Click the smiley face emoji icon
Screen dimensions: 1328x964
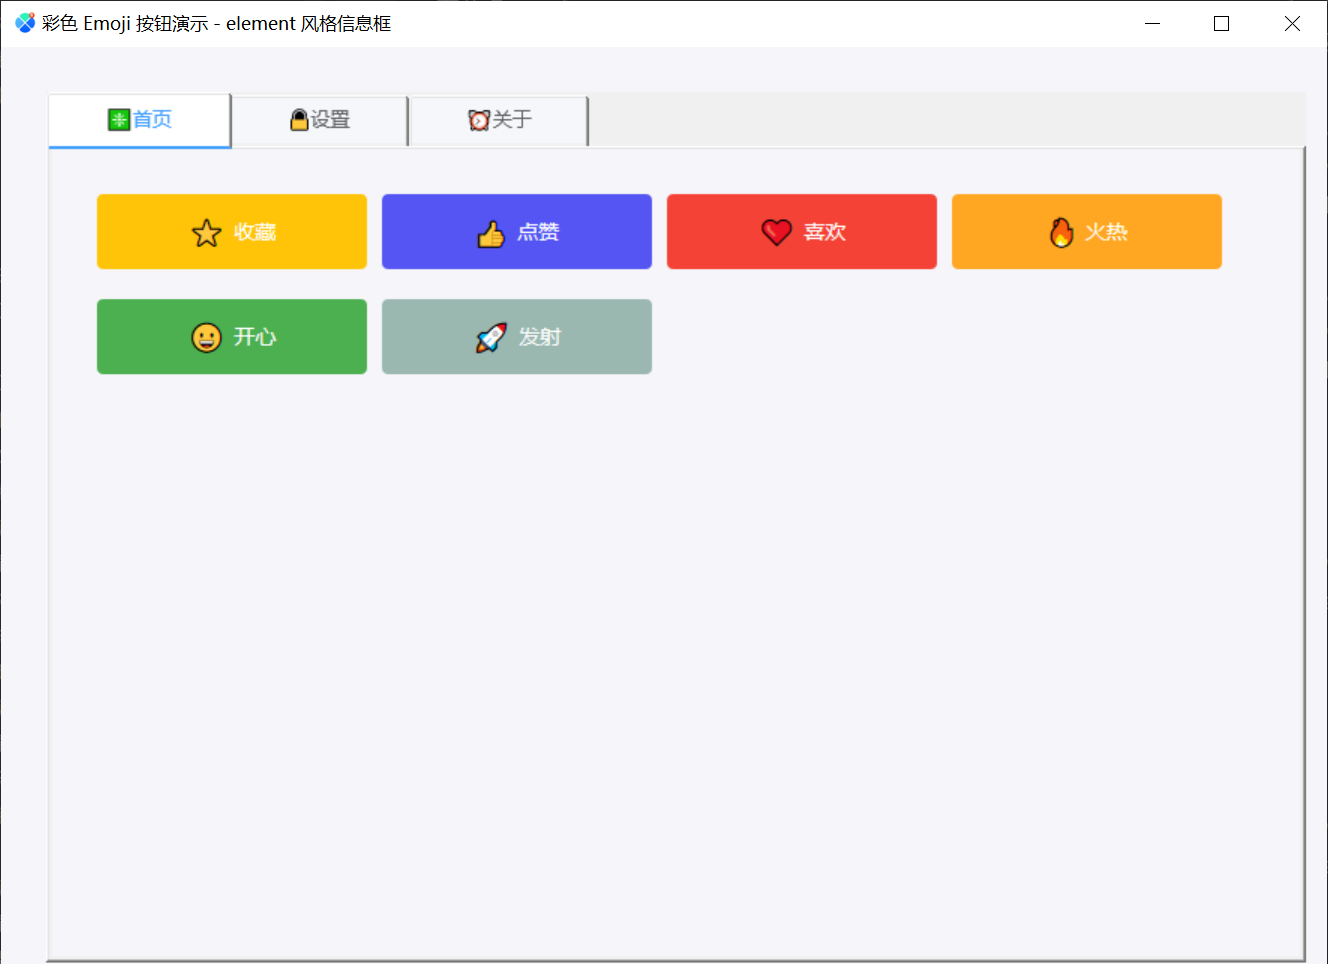tap(206, 337)
